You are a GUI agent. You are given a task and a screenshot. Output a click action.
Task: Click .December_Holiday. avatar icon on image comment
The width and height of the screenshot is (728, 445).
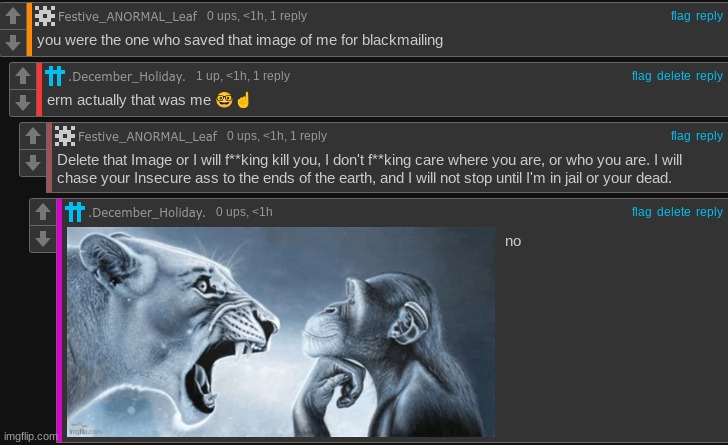tap(75, 212)
